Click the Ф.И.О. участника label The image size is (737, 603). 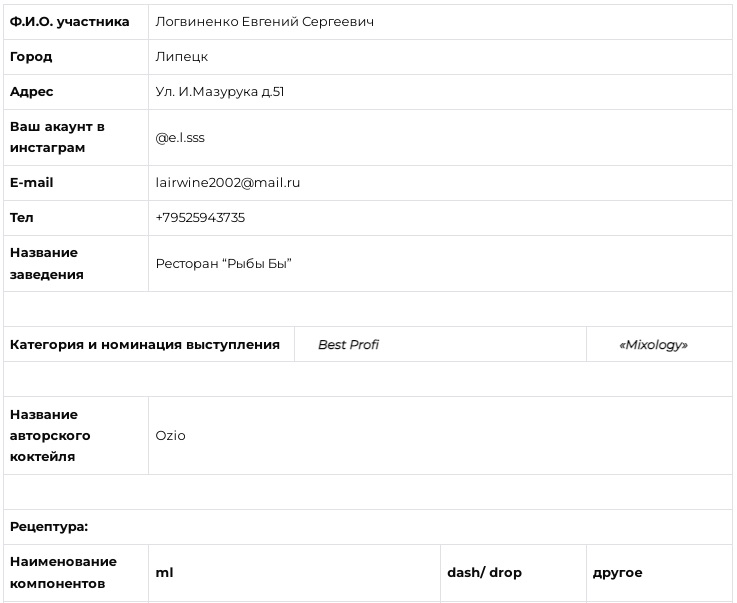click(x=70, y=22)
